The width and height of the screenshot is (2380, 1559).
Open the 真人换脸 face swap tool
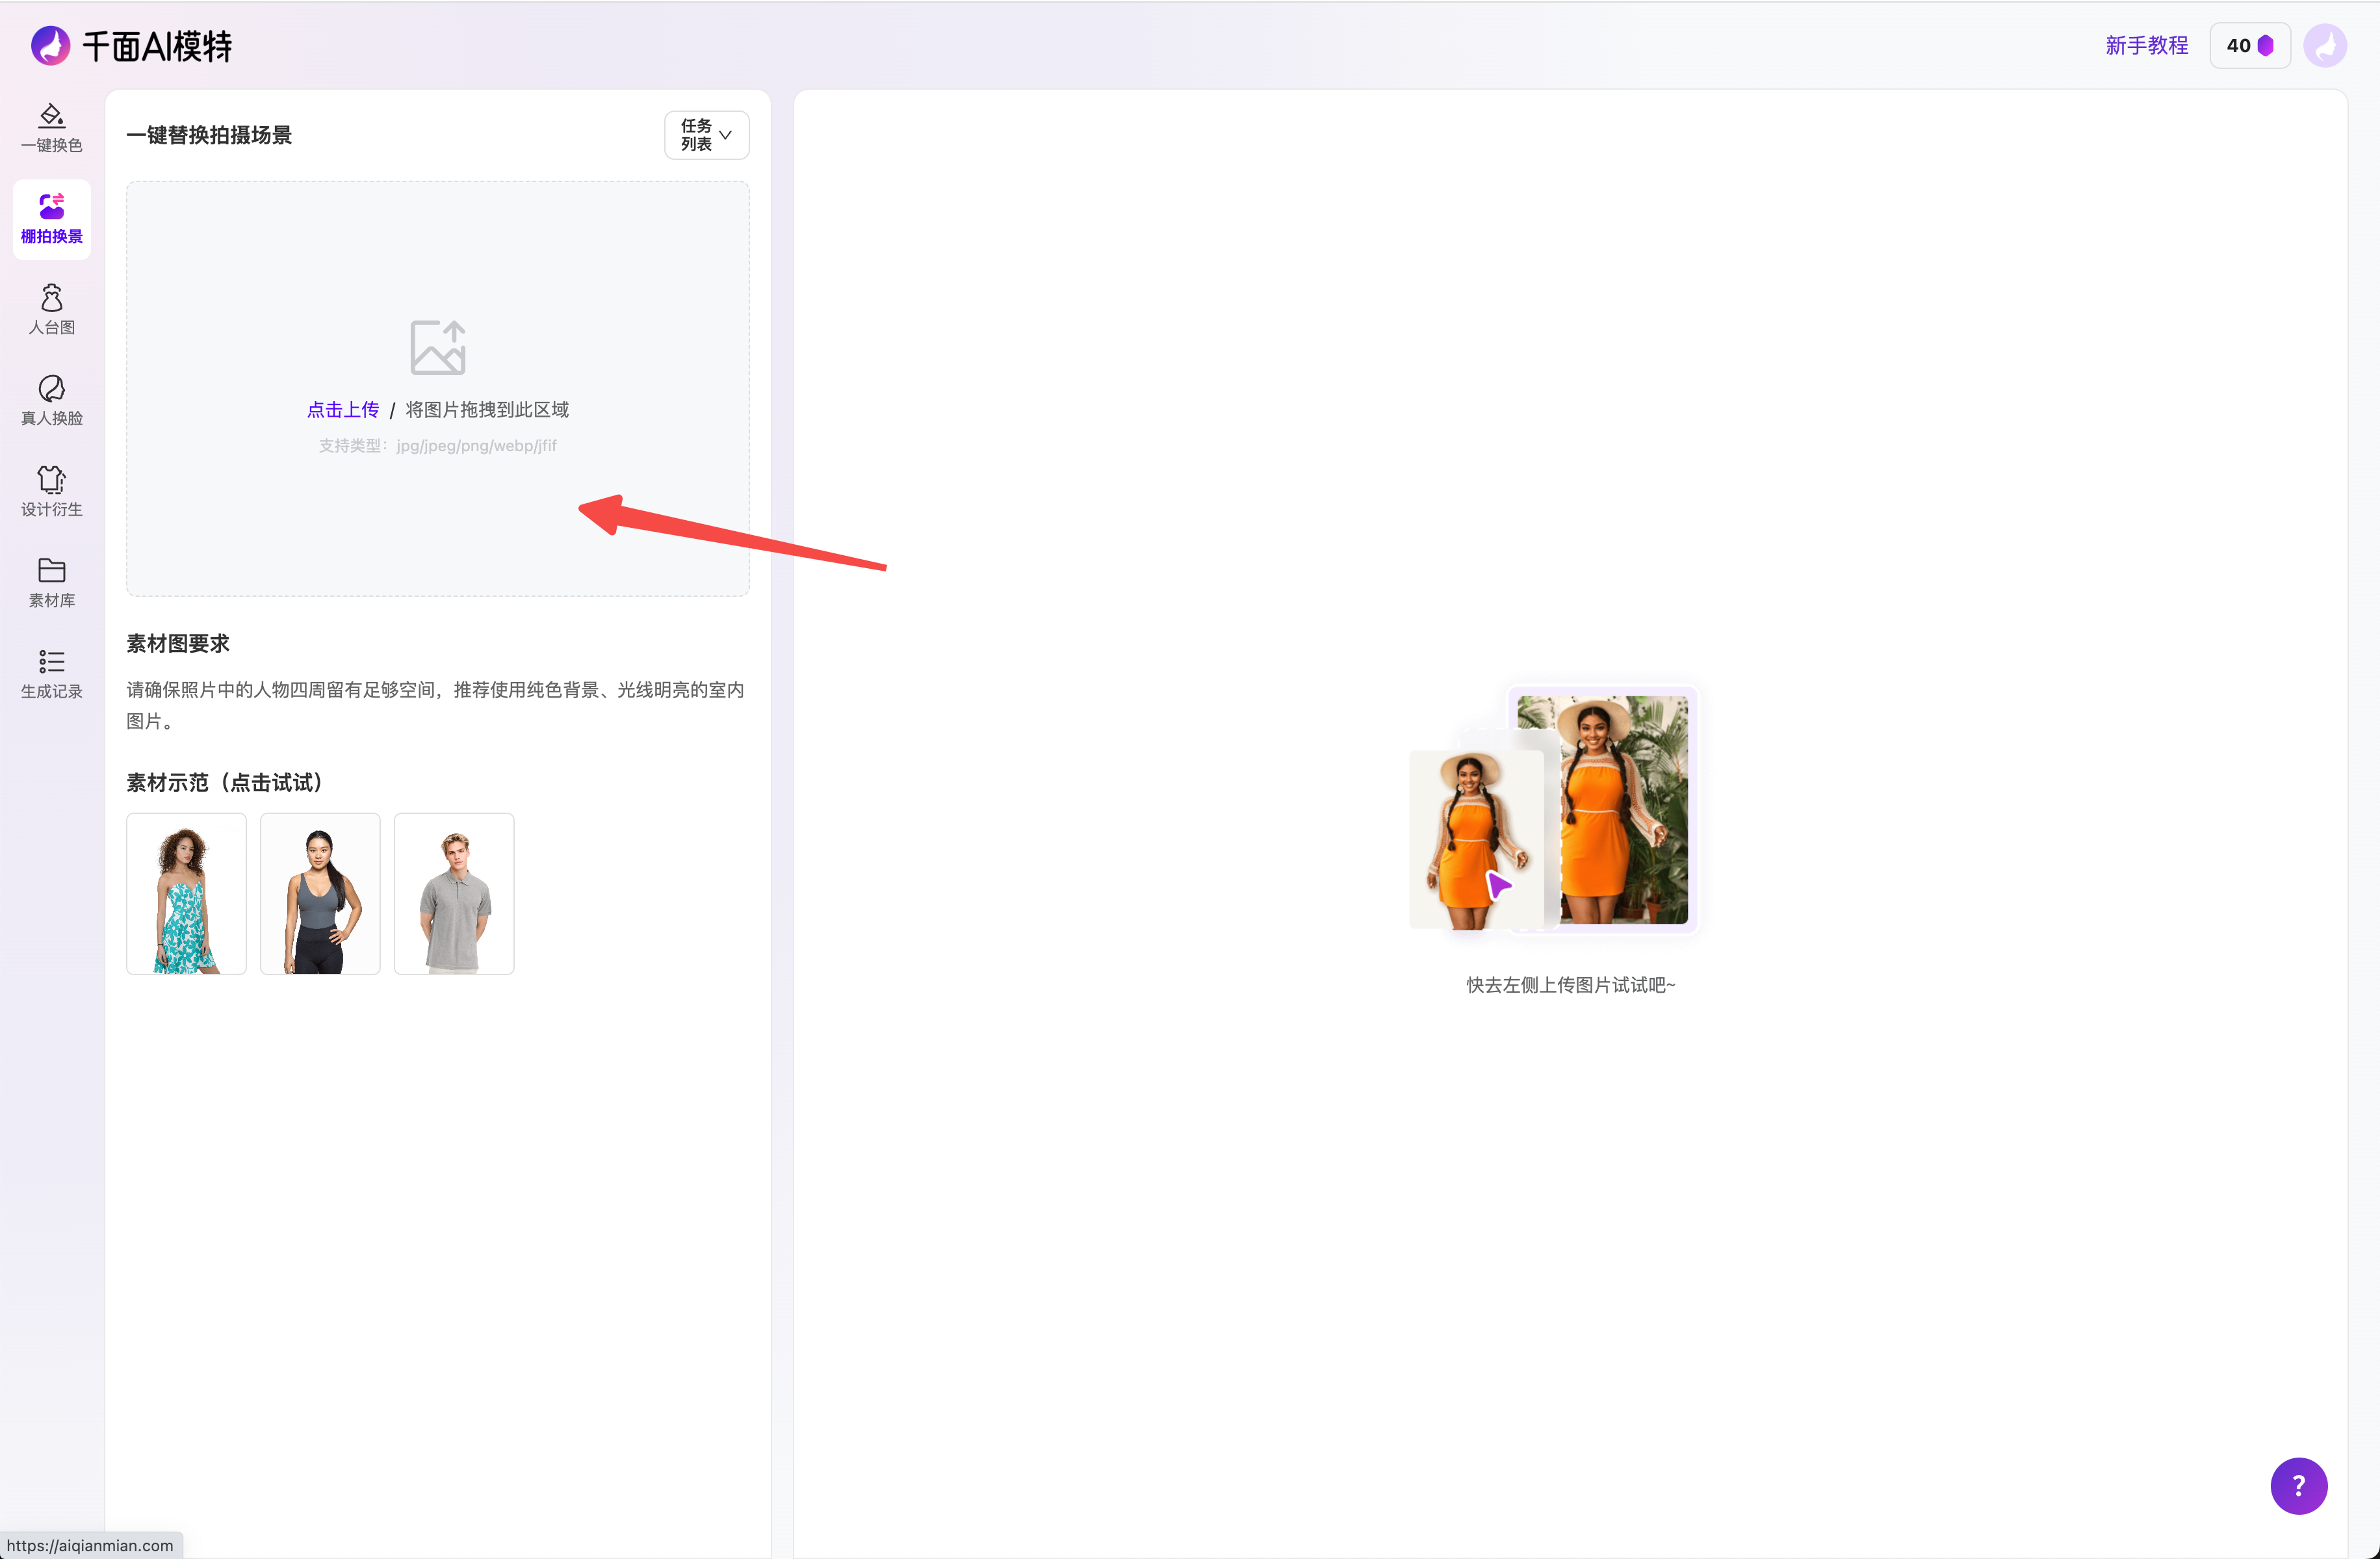[x=52, y=401]
